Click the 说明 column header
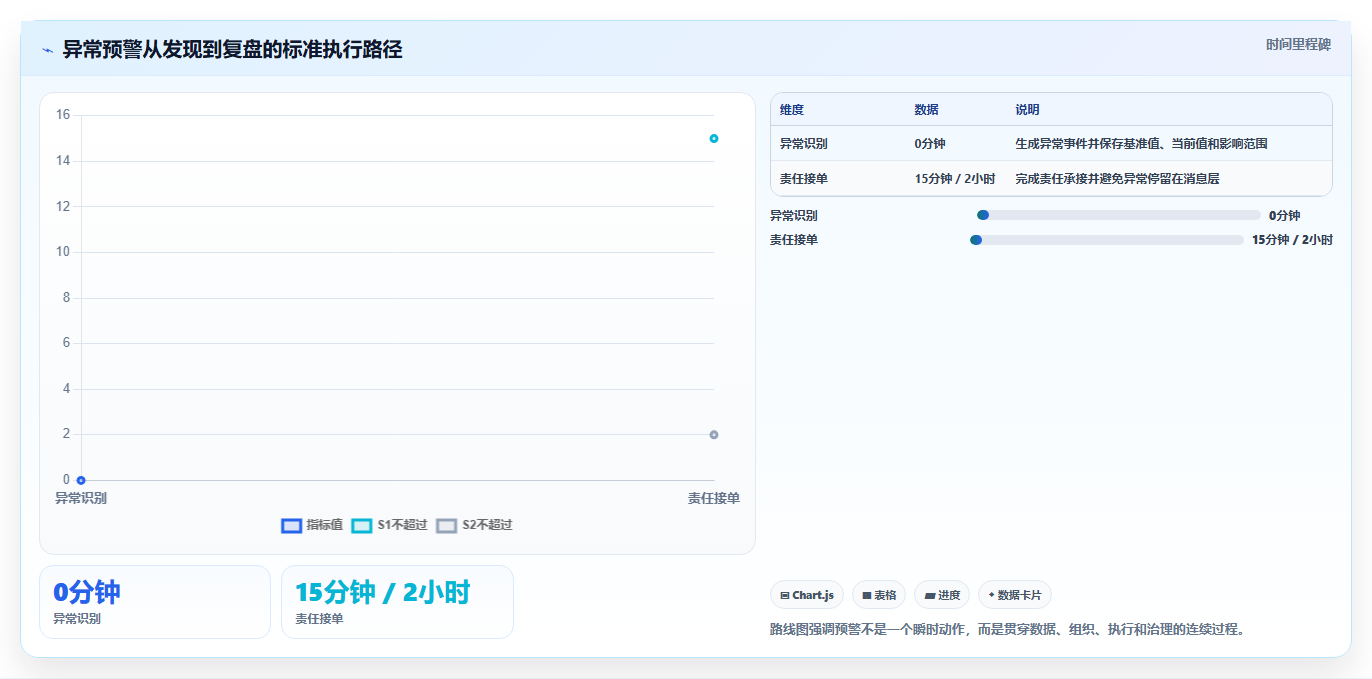Image resolution: width=1372 pixels, height=679 pixels. point(1028,110)
